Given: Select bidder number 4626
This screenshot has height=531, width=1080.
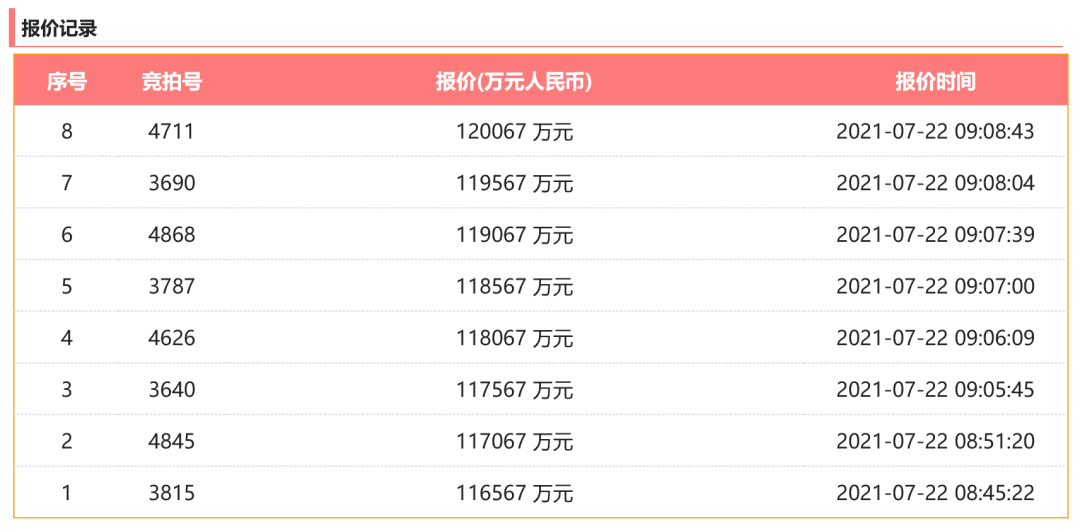Looking at the screenshot, I should tap(171, 338).
